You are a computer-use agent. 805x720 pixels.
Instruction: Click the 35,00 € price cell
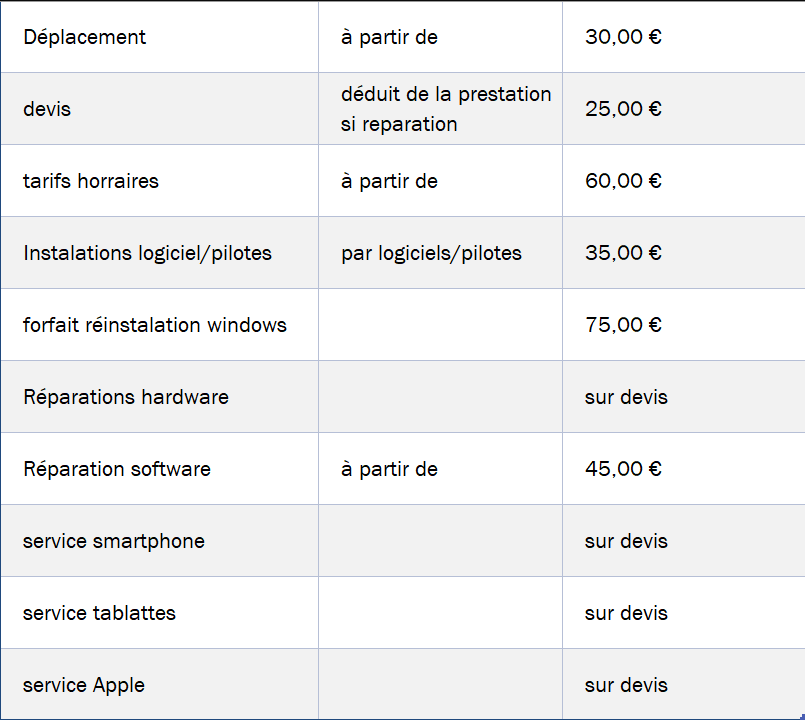coord(684,253)
